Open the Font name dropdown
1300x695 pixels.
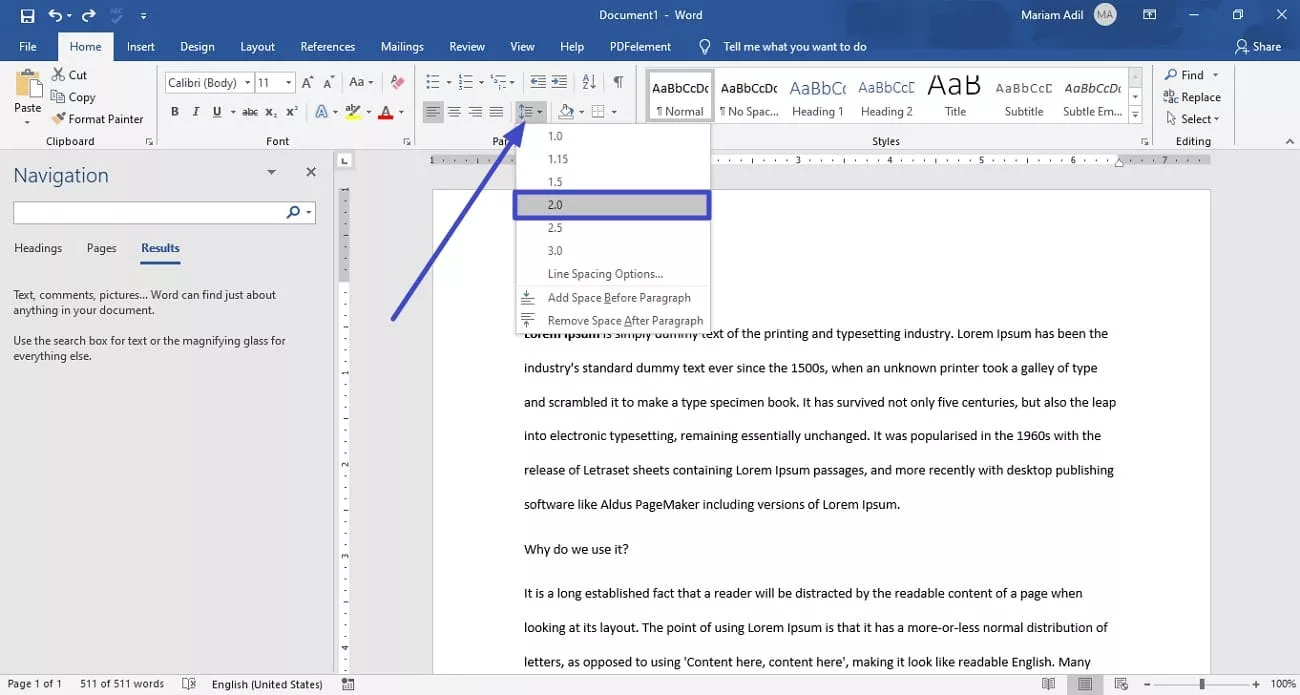click(247, 83)
